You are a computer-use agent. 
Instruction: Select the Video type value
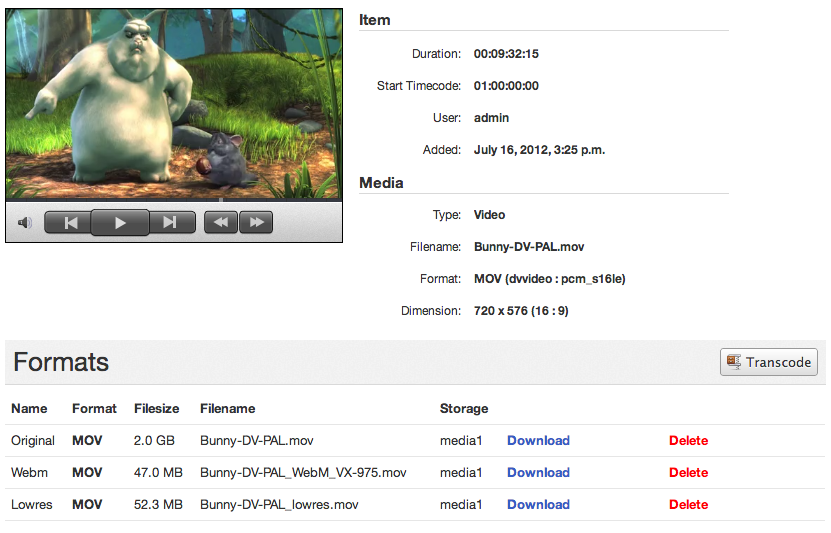489,215
